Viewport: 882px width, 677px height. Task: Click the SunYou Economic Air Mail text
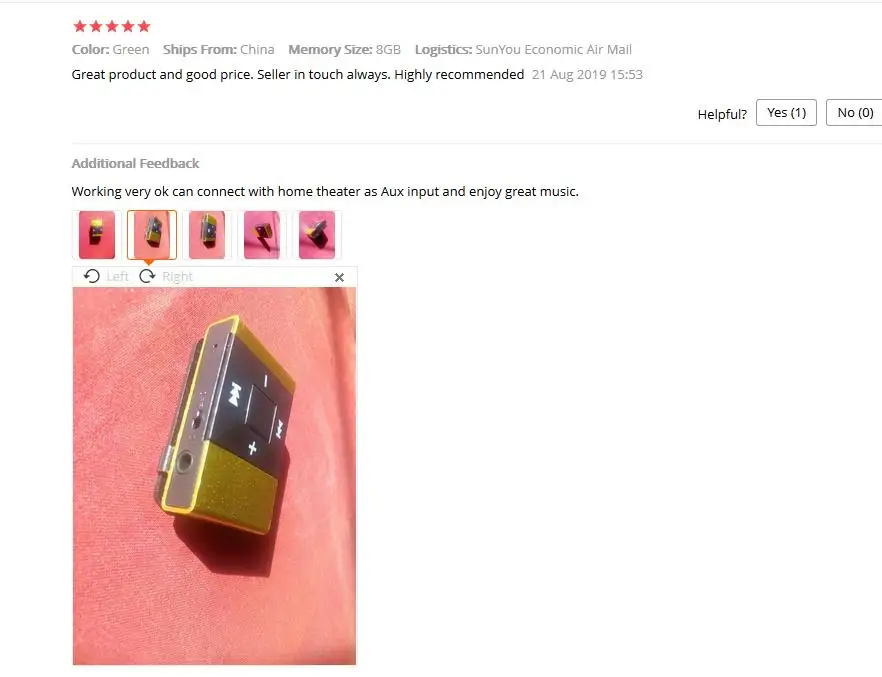[554, 49]
